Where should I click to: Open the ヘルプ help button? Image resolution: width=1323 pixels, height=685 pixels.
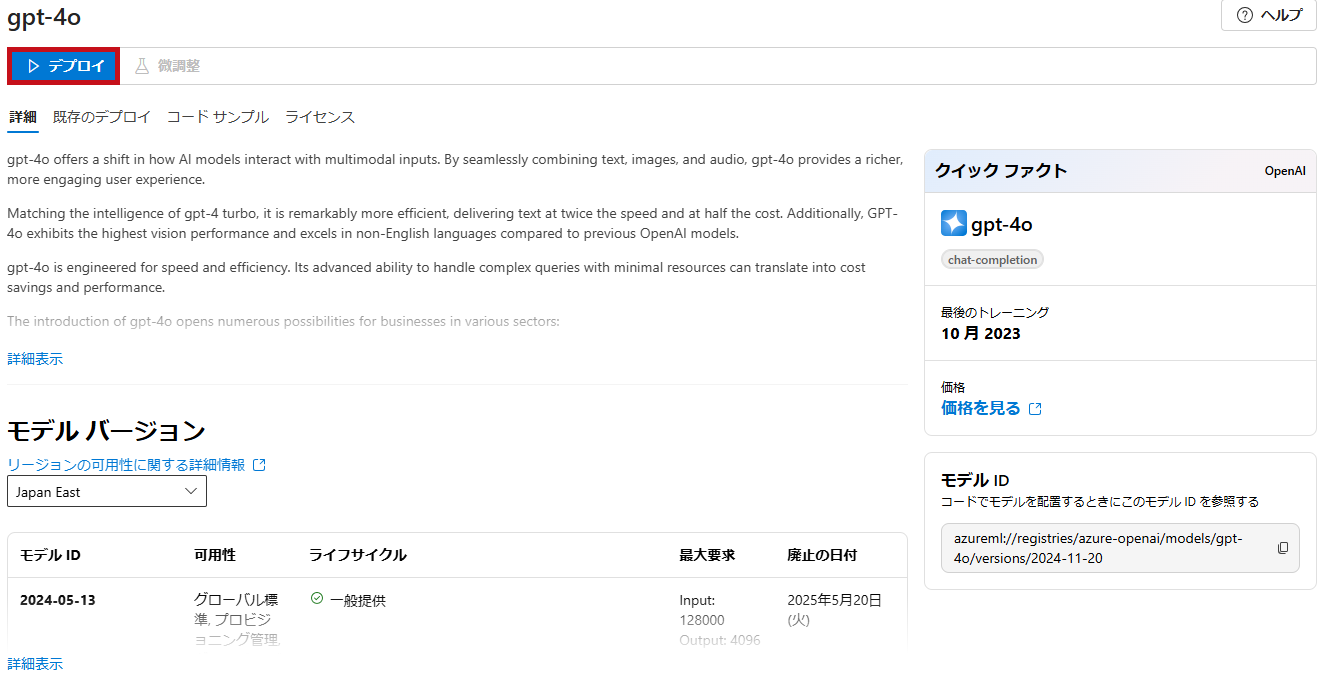[1269, 15]
